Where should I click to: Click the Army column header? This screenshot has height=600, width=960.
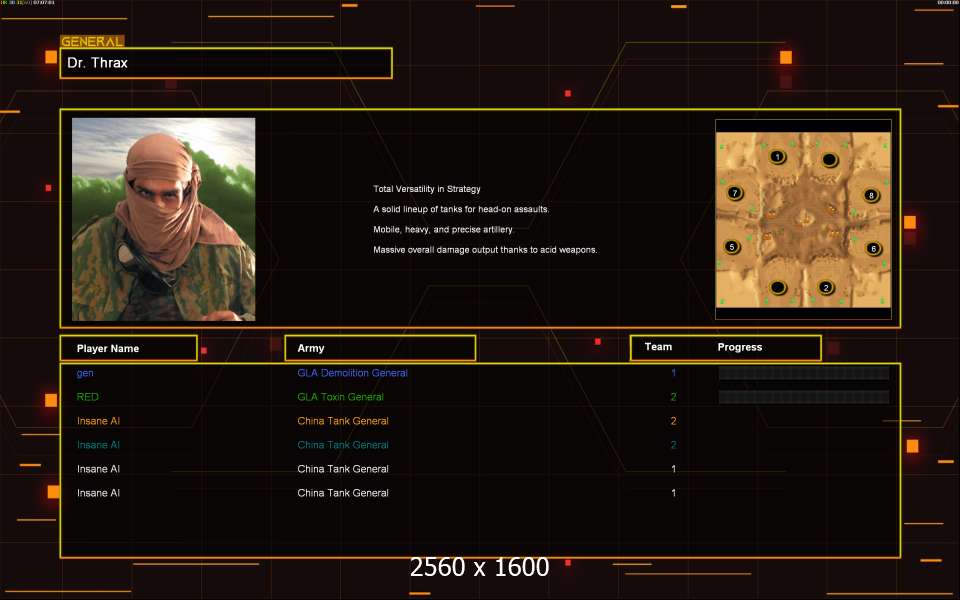(380, 348)
